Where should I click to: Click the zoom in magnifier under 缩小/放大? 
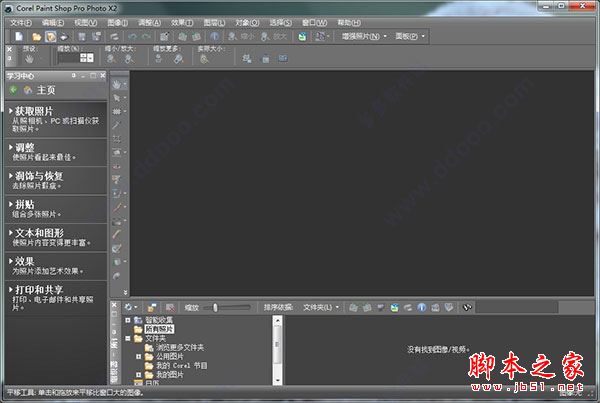129,59
